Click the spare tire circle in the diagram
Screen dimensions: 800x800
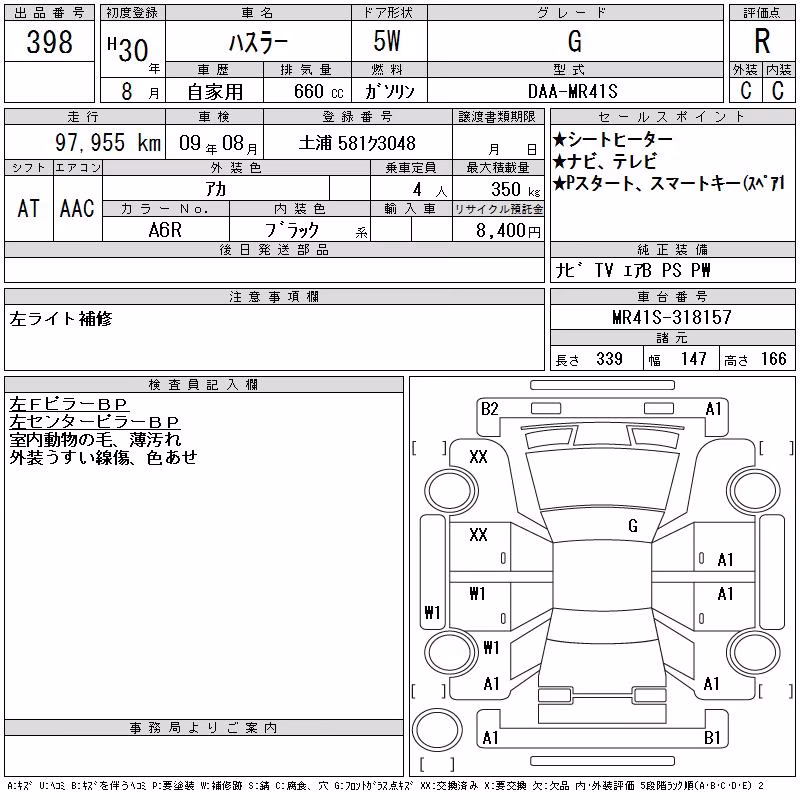click(x=437, y=730)
